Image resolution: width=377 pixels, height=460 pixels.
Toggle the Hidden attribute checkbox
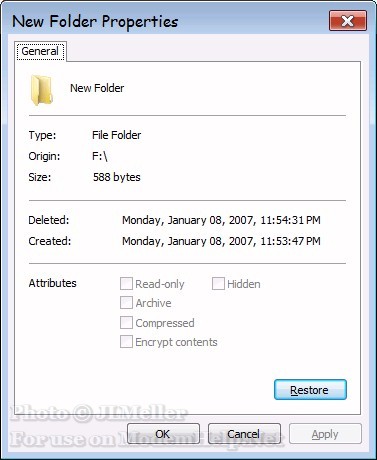coord(218,284)
